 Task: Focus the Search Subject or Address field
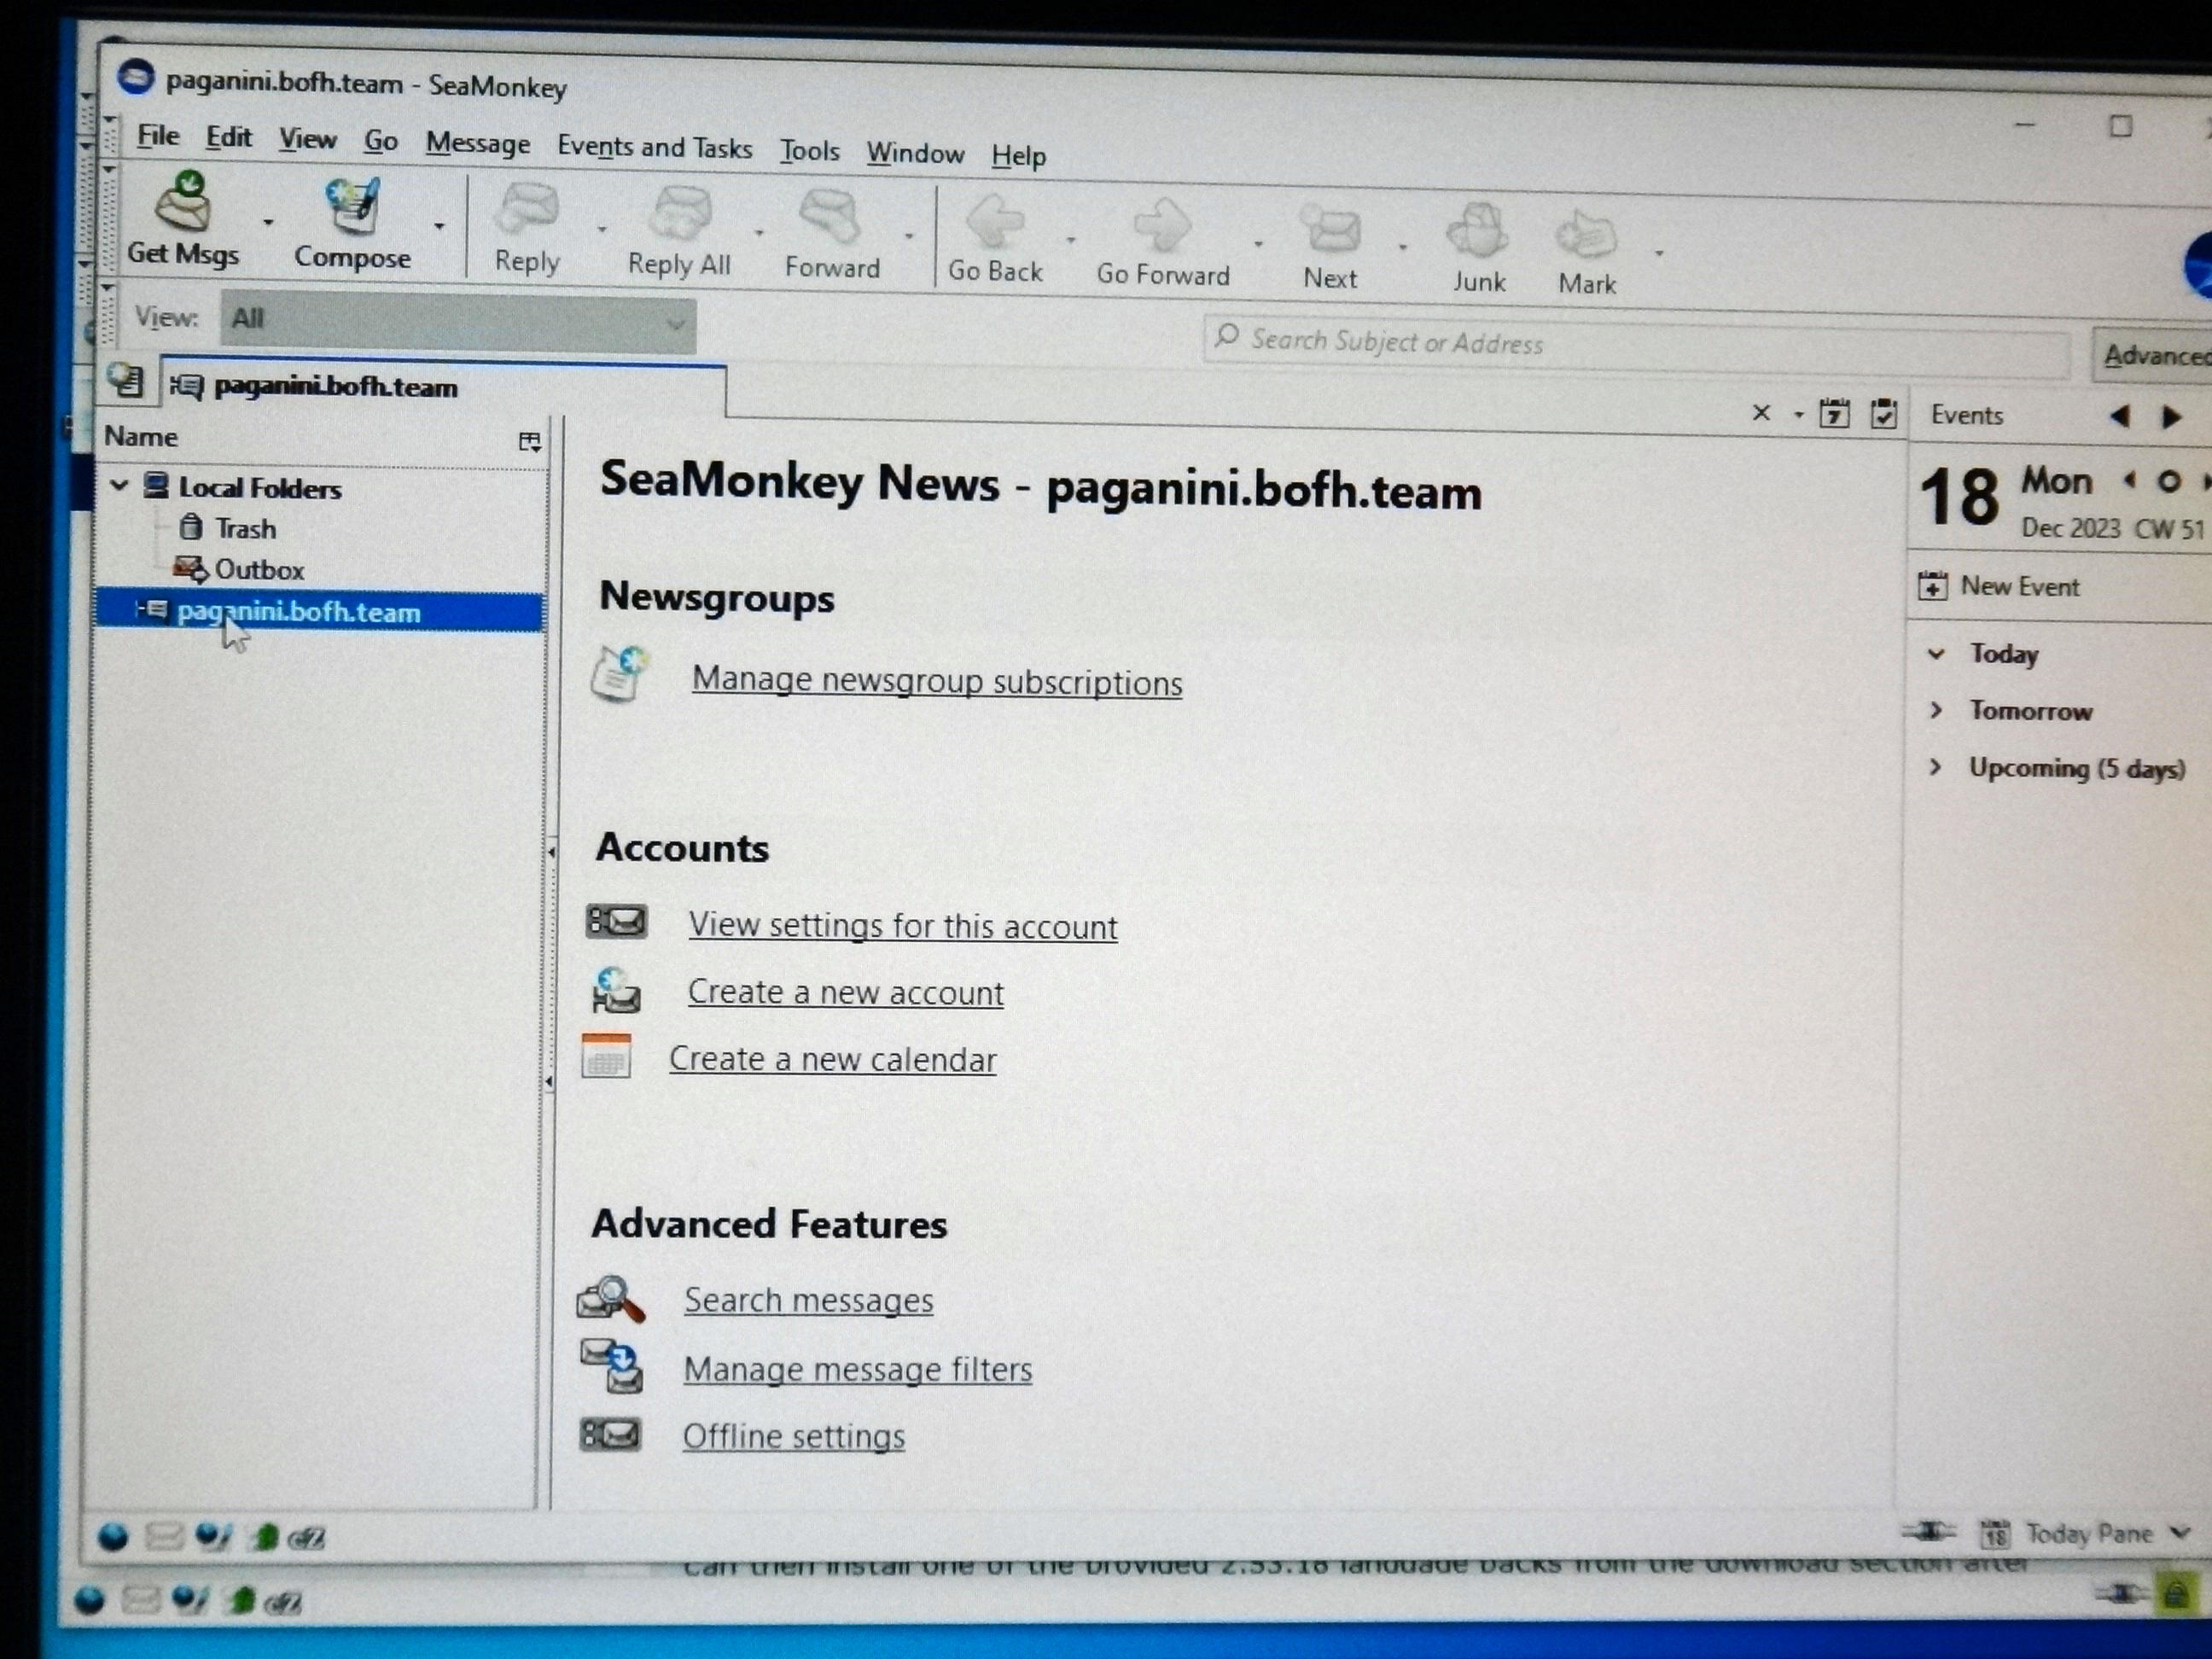click(1636, 345)
